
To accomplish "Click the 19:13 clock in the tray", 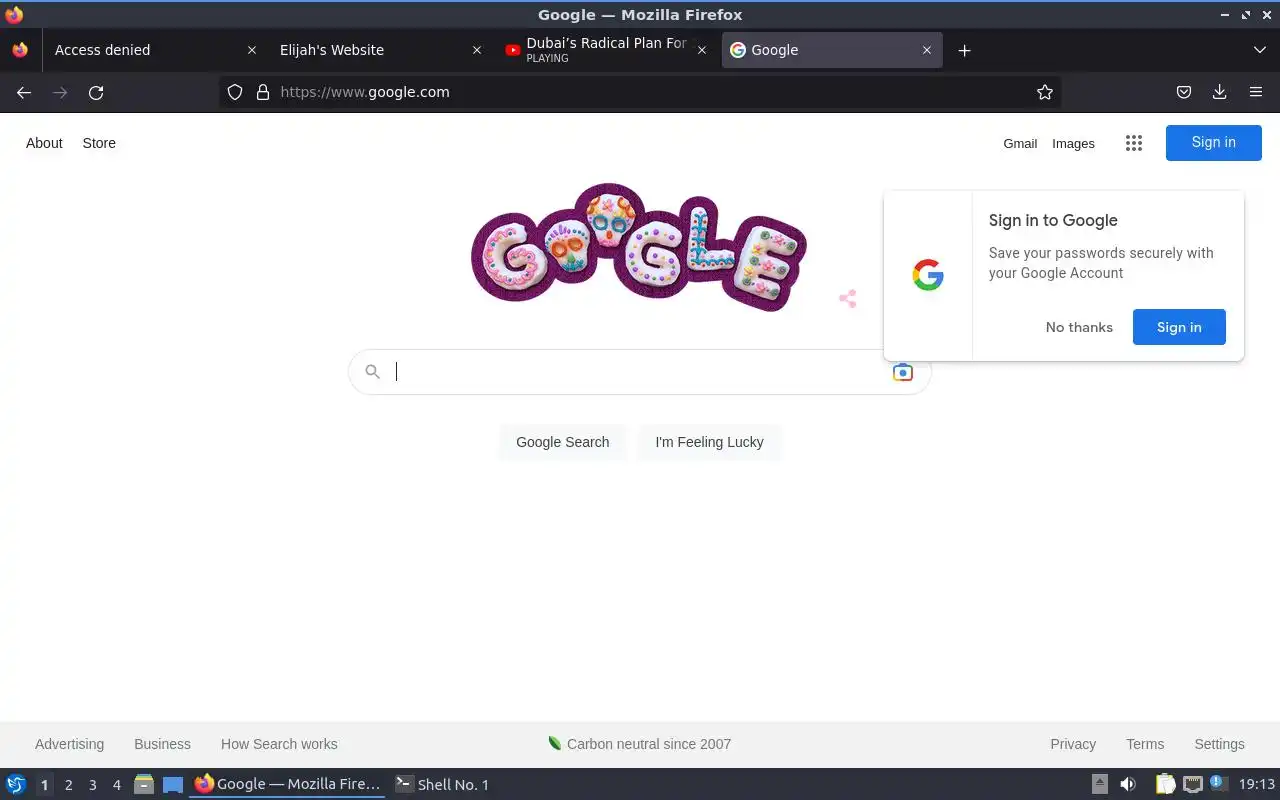I will pyautogui.click(x=1257, y=784).
